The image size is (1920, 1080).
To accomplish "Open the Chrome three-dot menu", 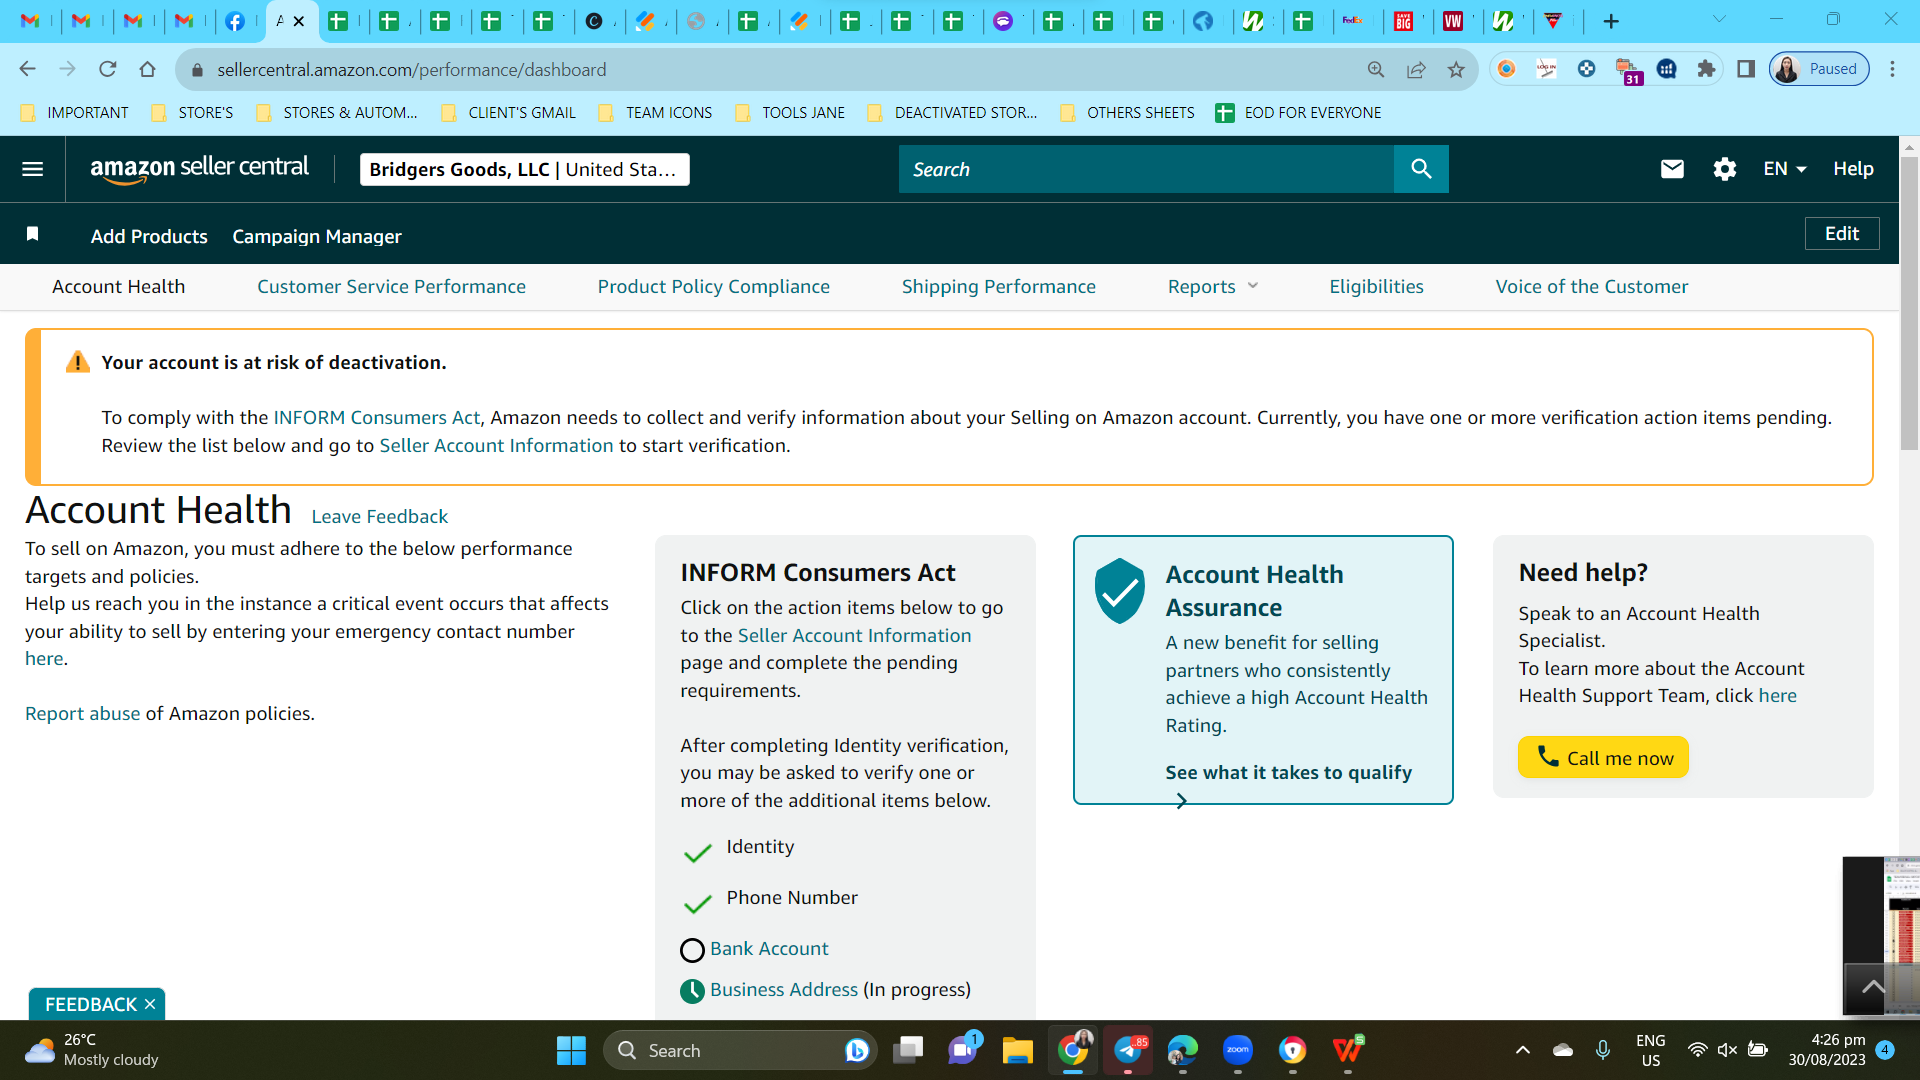I will pyautogui.click(x=1892, y=69).
